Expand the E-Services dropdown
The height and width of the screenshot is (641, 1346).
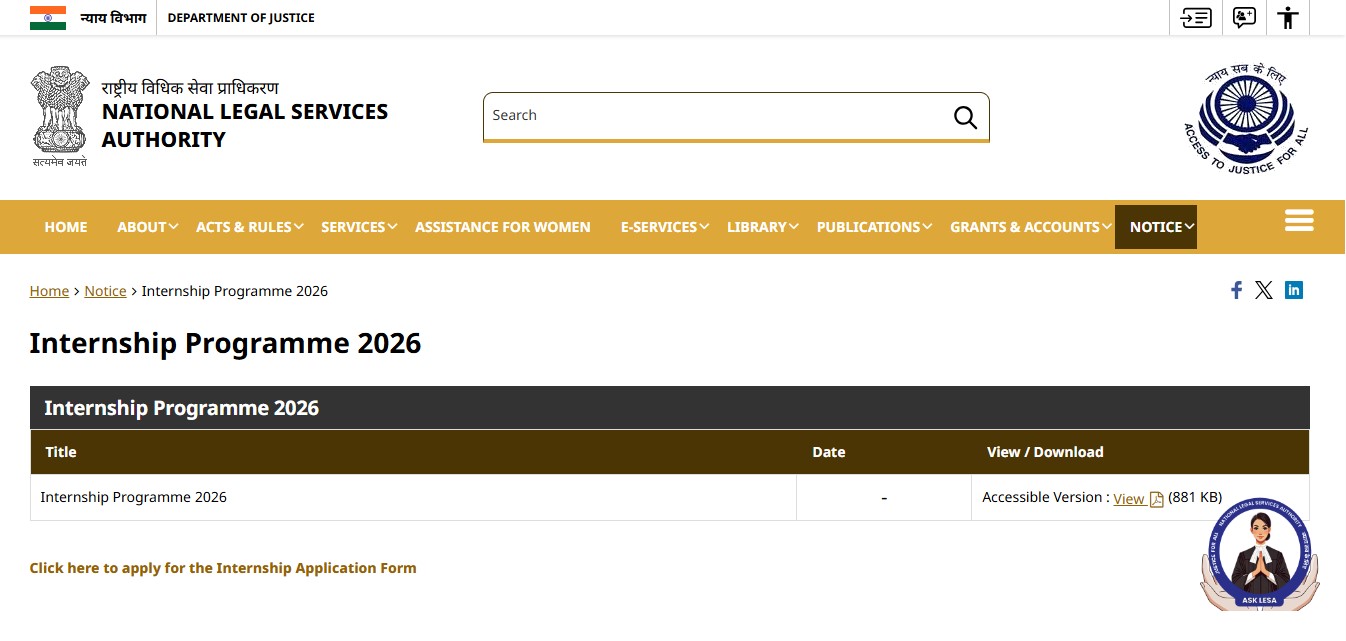pyautogui.click(x=664, y=227)
